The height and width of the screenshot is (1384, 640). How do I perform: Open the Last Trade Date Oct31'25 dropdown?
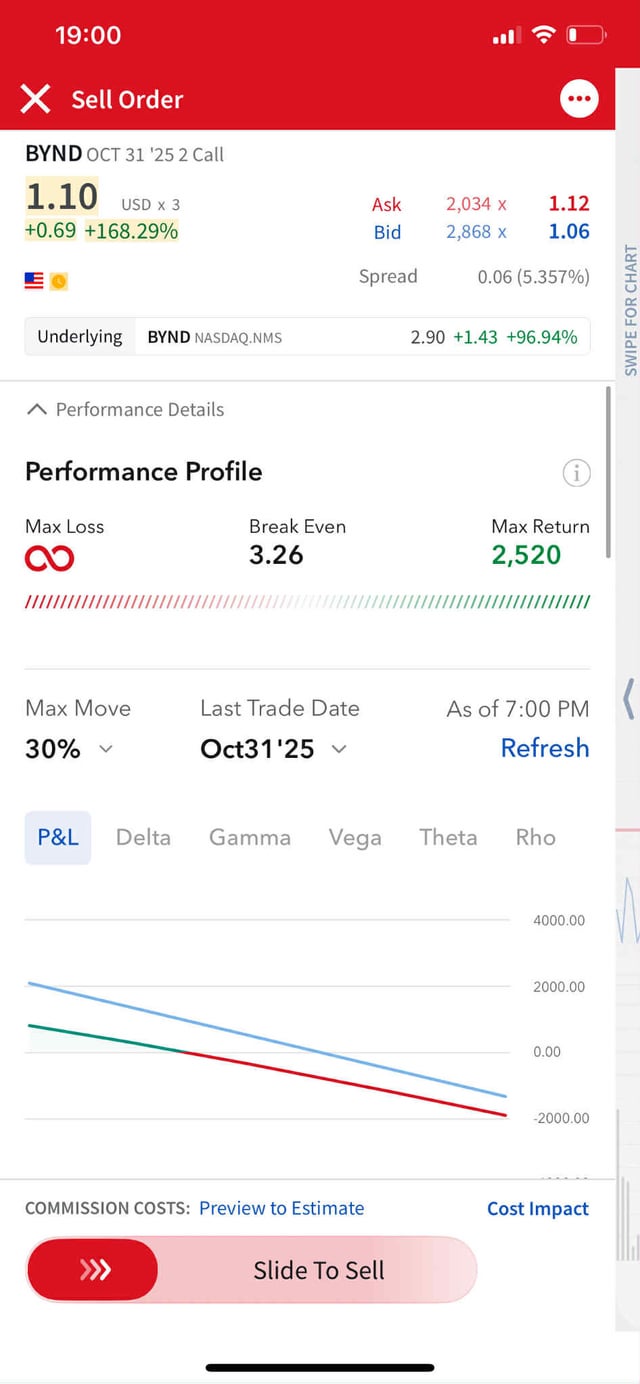point(273,748)
